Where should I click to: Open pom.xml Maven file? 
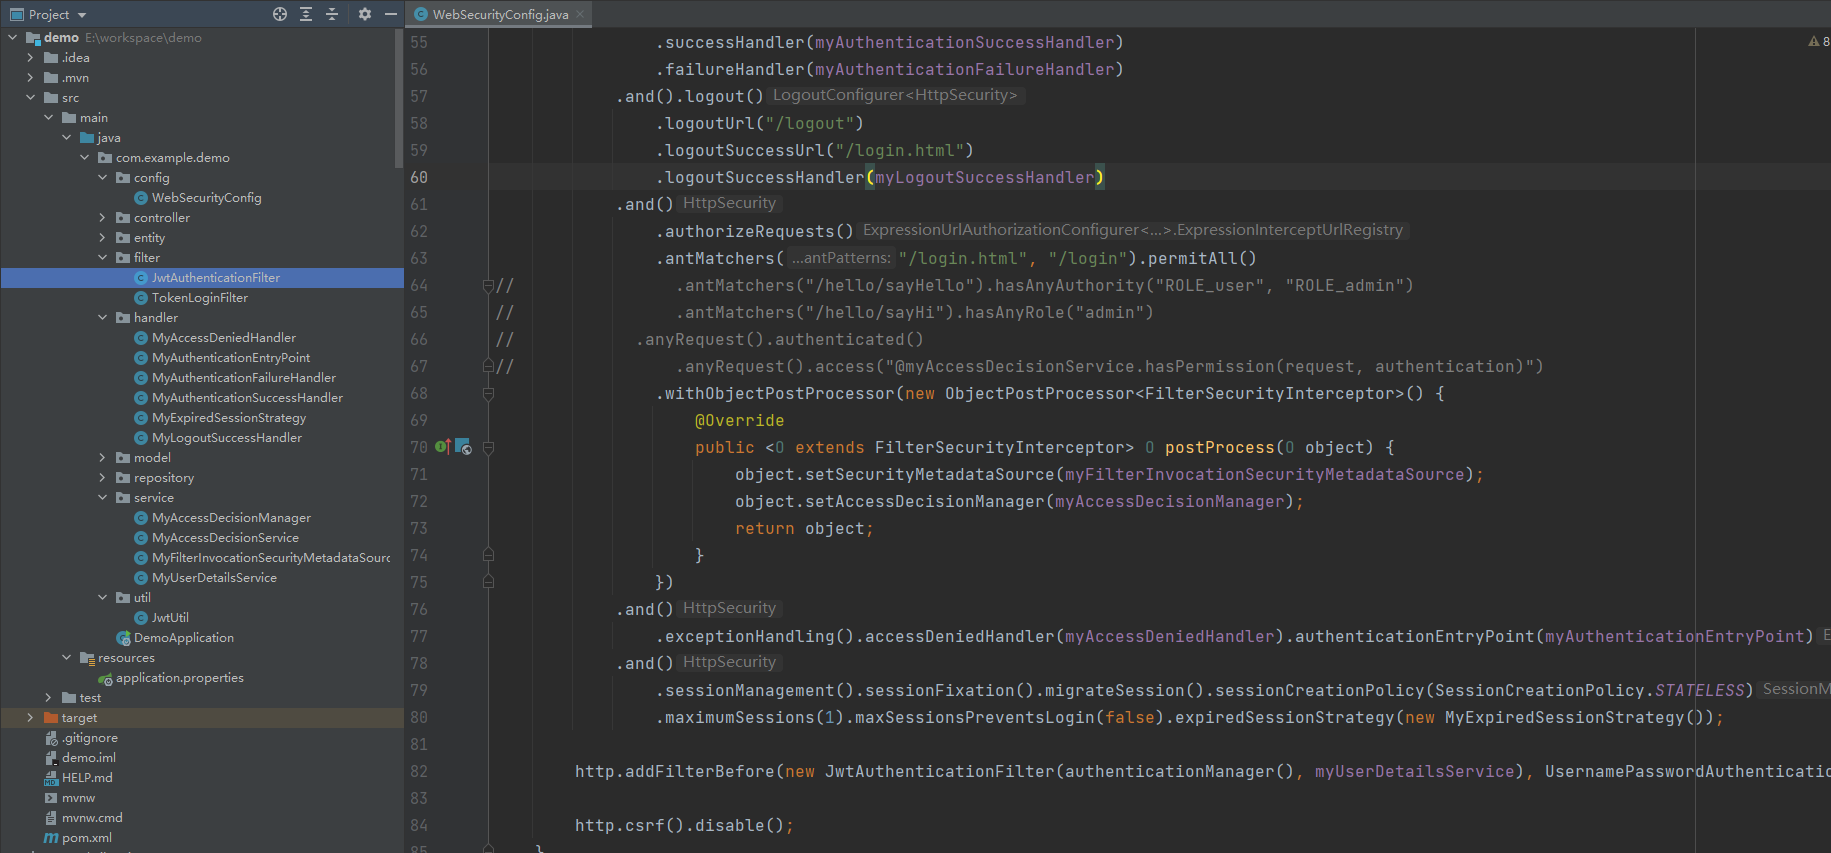click(86, 837)
